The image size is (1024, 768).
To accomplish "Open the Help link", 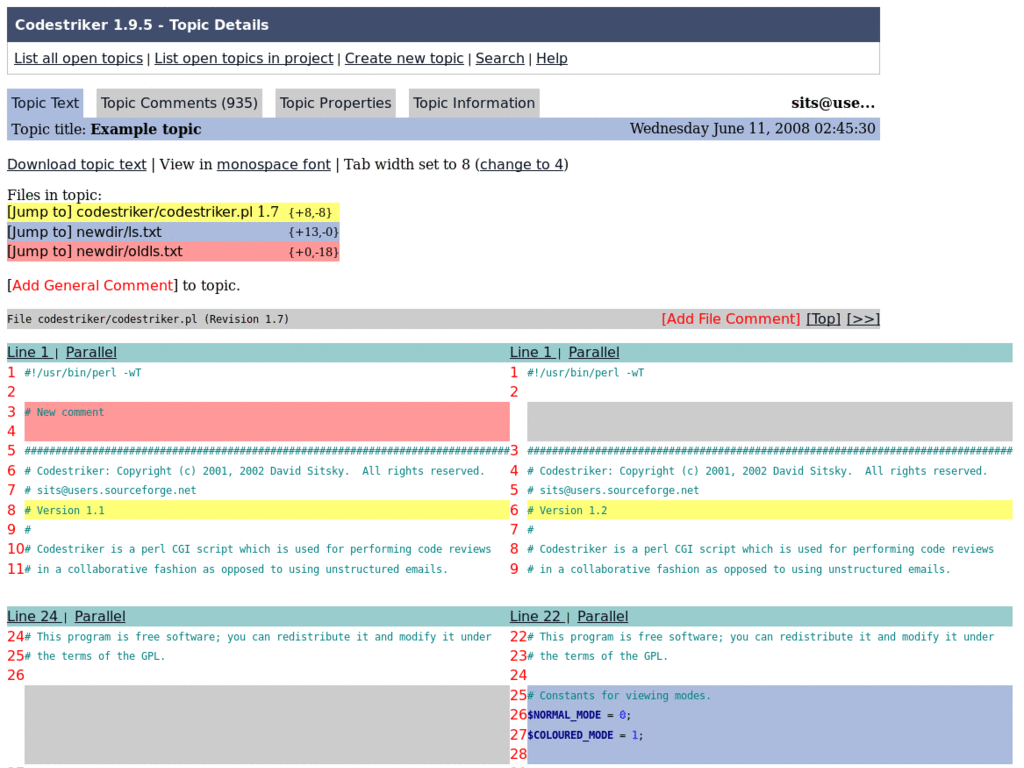I will point(552,58).
